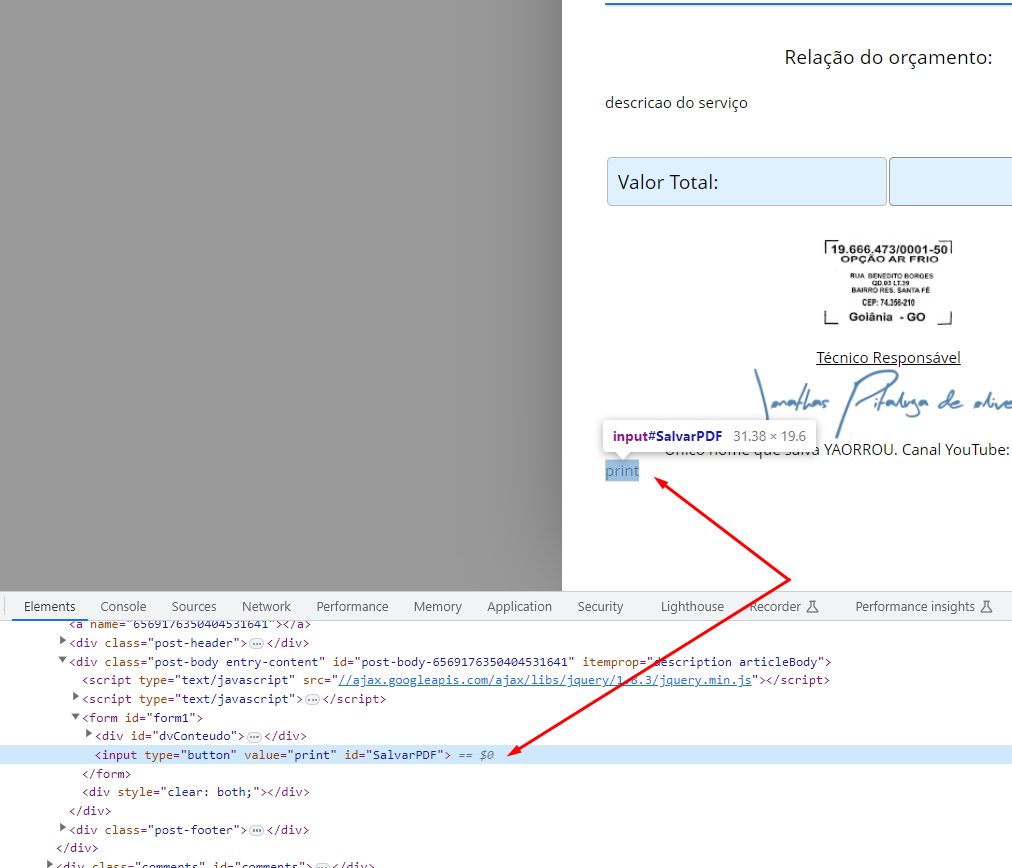
Task: Click the ellipsis in the post-header row
Action: click(x=256, y=643)
